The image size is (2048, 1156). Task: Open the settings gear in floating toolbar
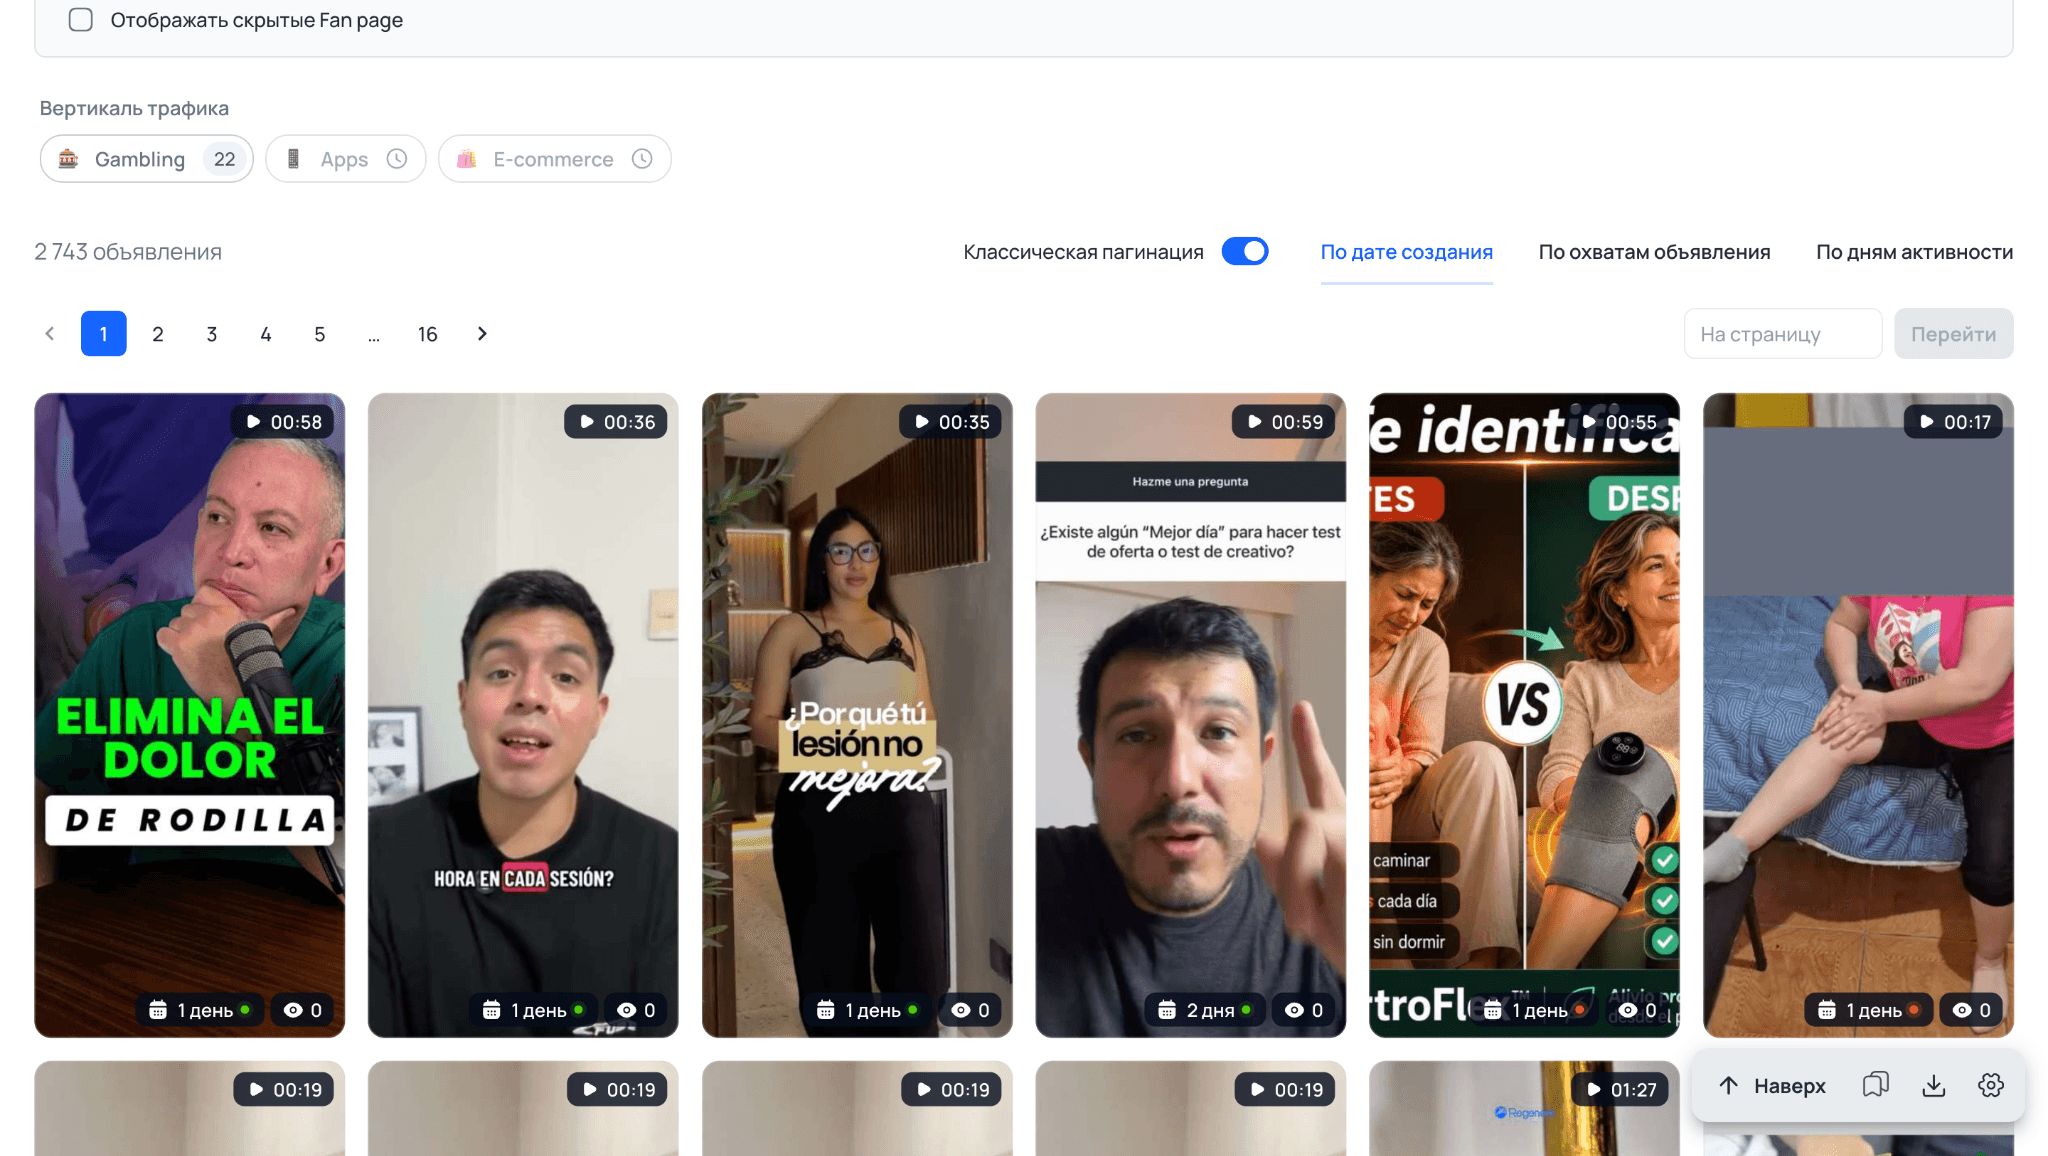(x=1991, y=1085)
